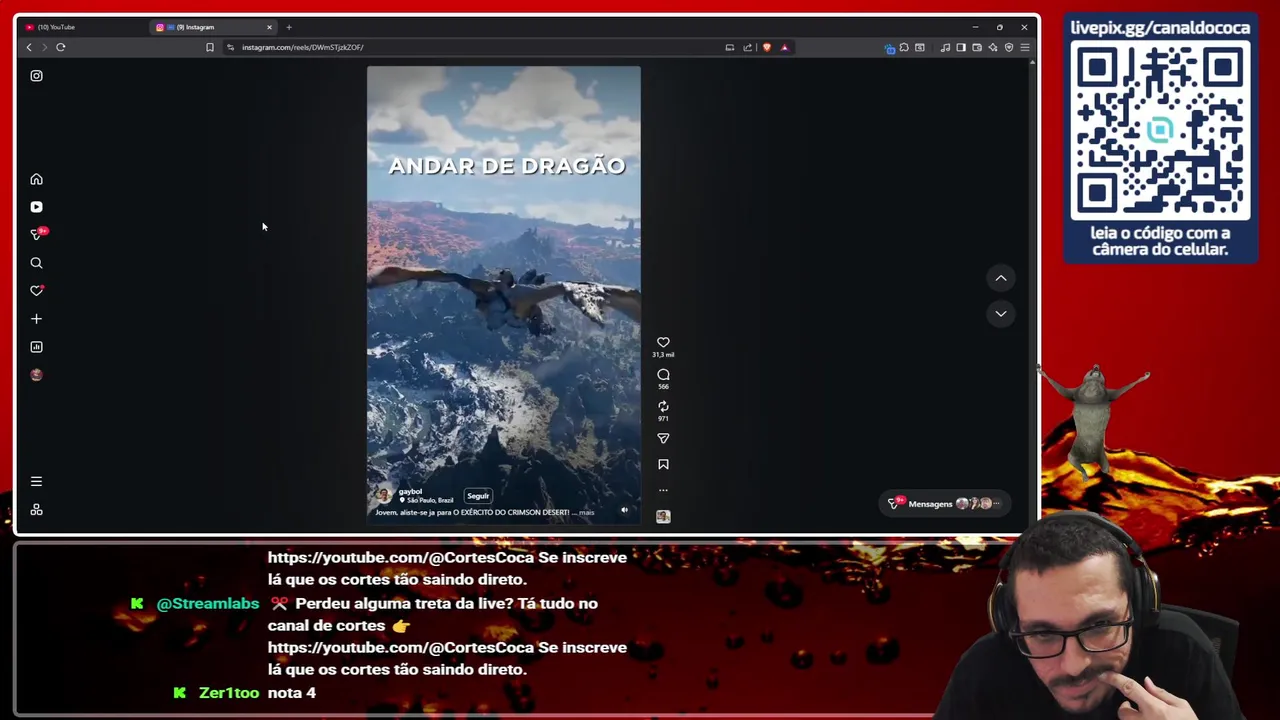Open direct messages from the sidebar
1280x720 pixels.
coord(37,234)
